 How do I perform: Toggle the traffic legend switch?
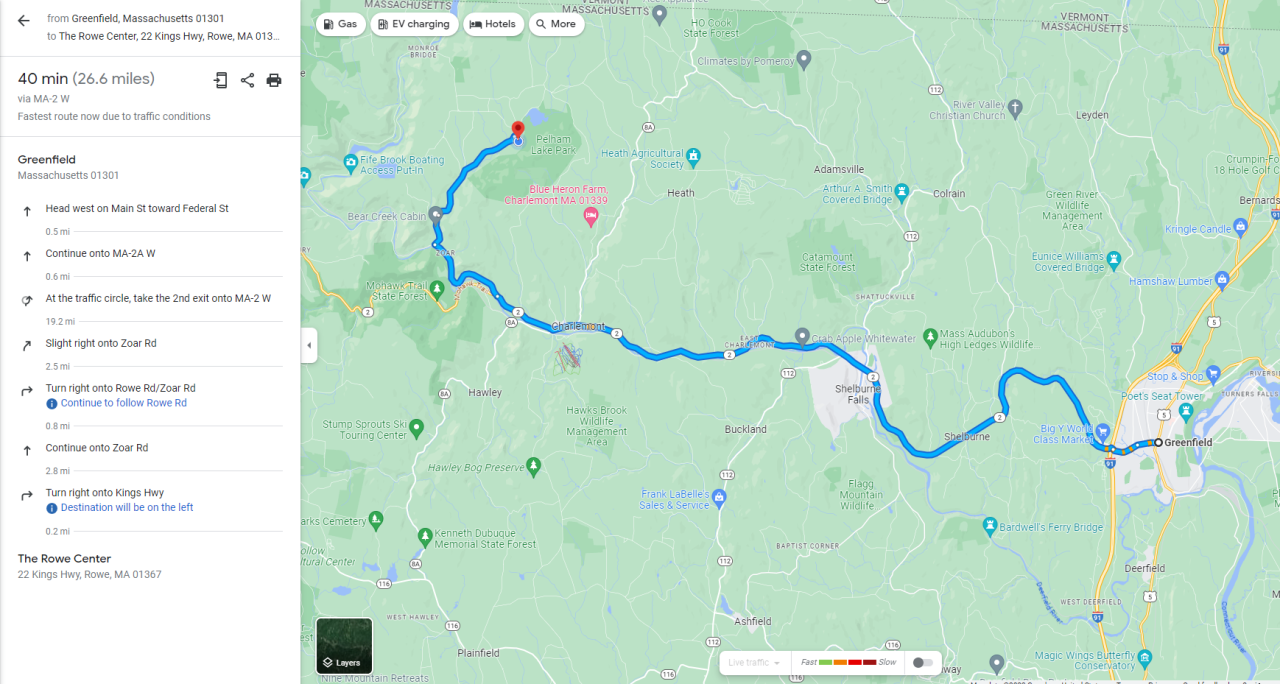point(922,662)
